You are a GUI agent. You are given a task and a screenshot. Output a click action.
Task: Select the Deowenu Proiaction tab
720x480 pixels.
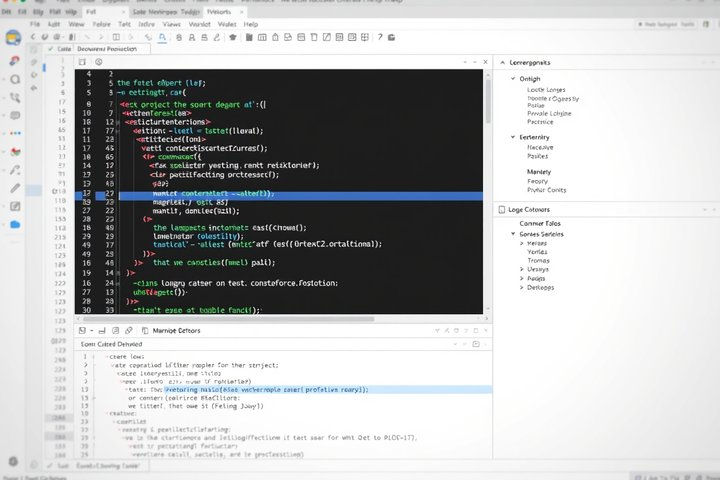107,49
